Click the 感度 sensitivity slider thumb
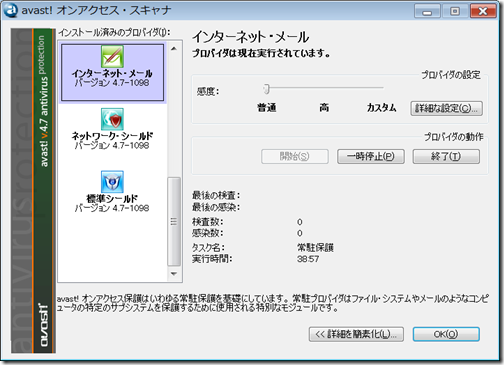 click(266, 89)
